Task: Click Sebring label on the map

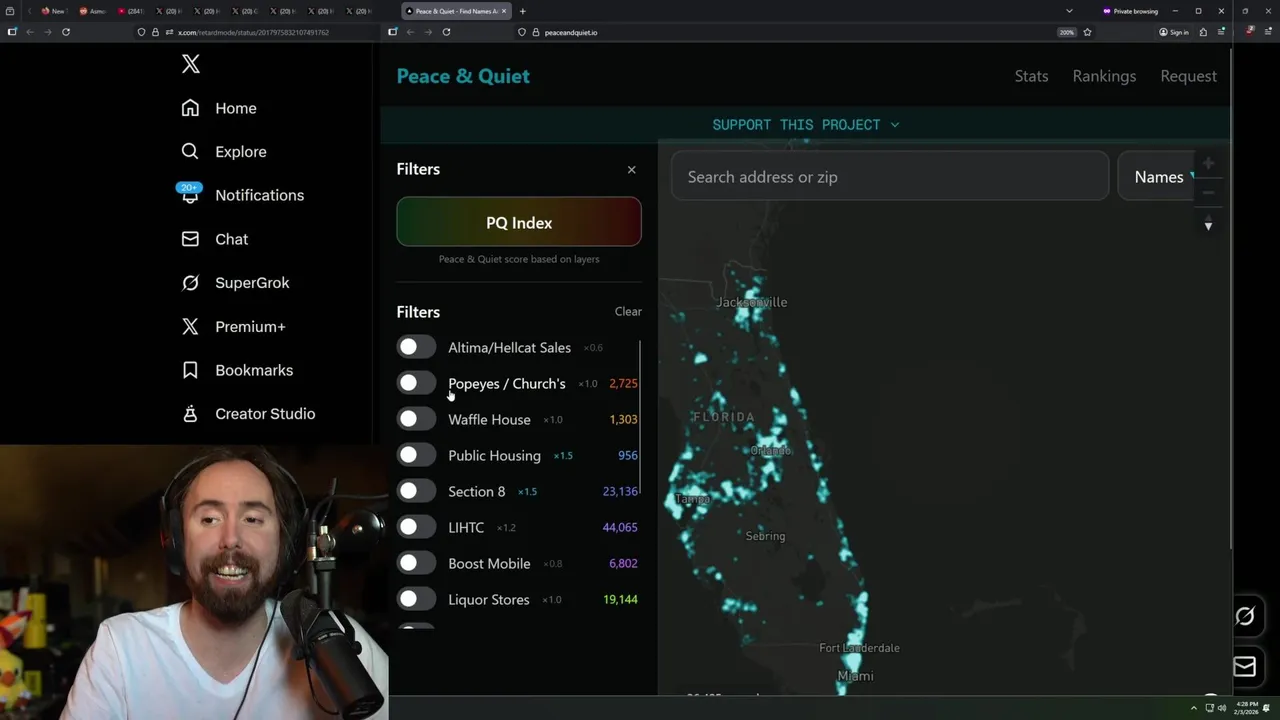Action: pos(765,536)
